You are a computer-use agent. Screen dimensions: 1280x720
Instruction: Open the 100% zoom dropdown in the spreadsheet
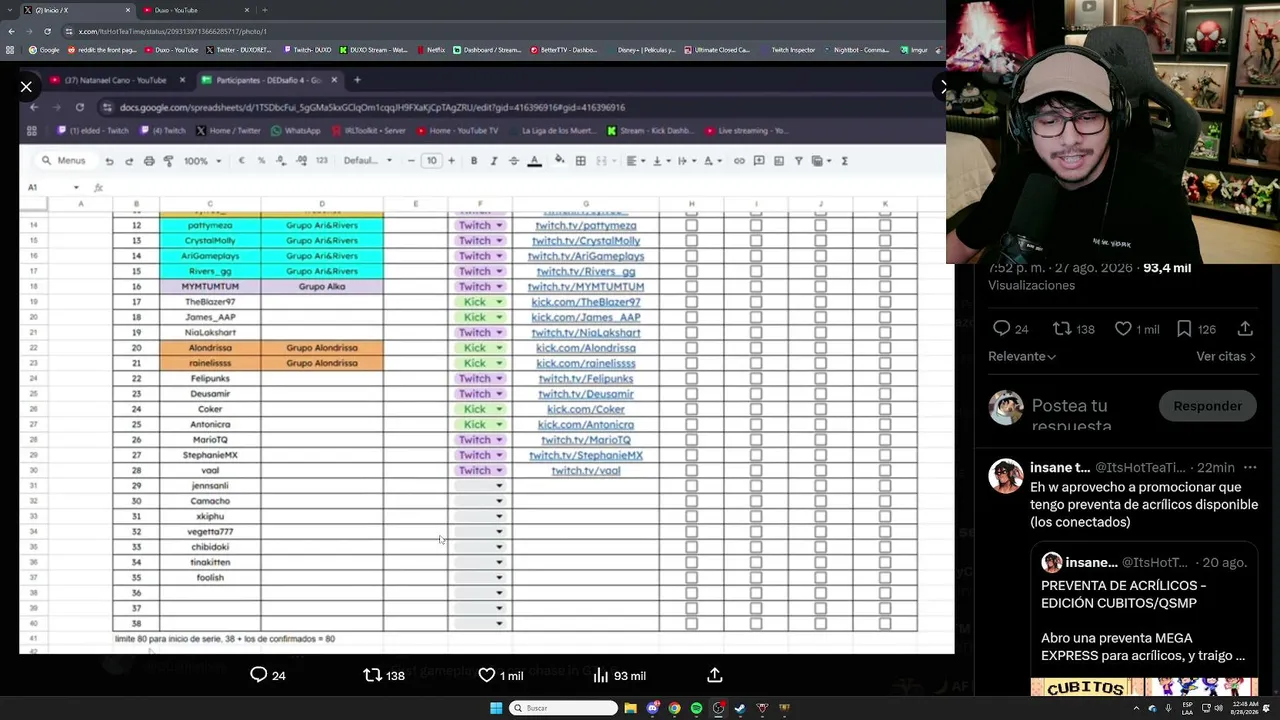pos(201,160)
